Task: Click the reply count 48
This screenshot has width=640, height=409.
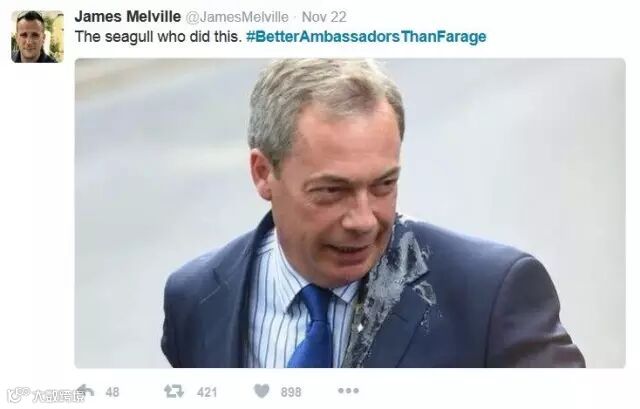Action: click(x=112, y=392)
